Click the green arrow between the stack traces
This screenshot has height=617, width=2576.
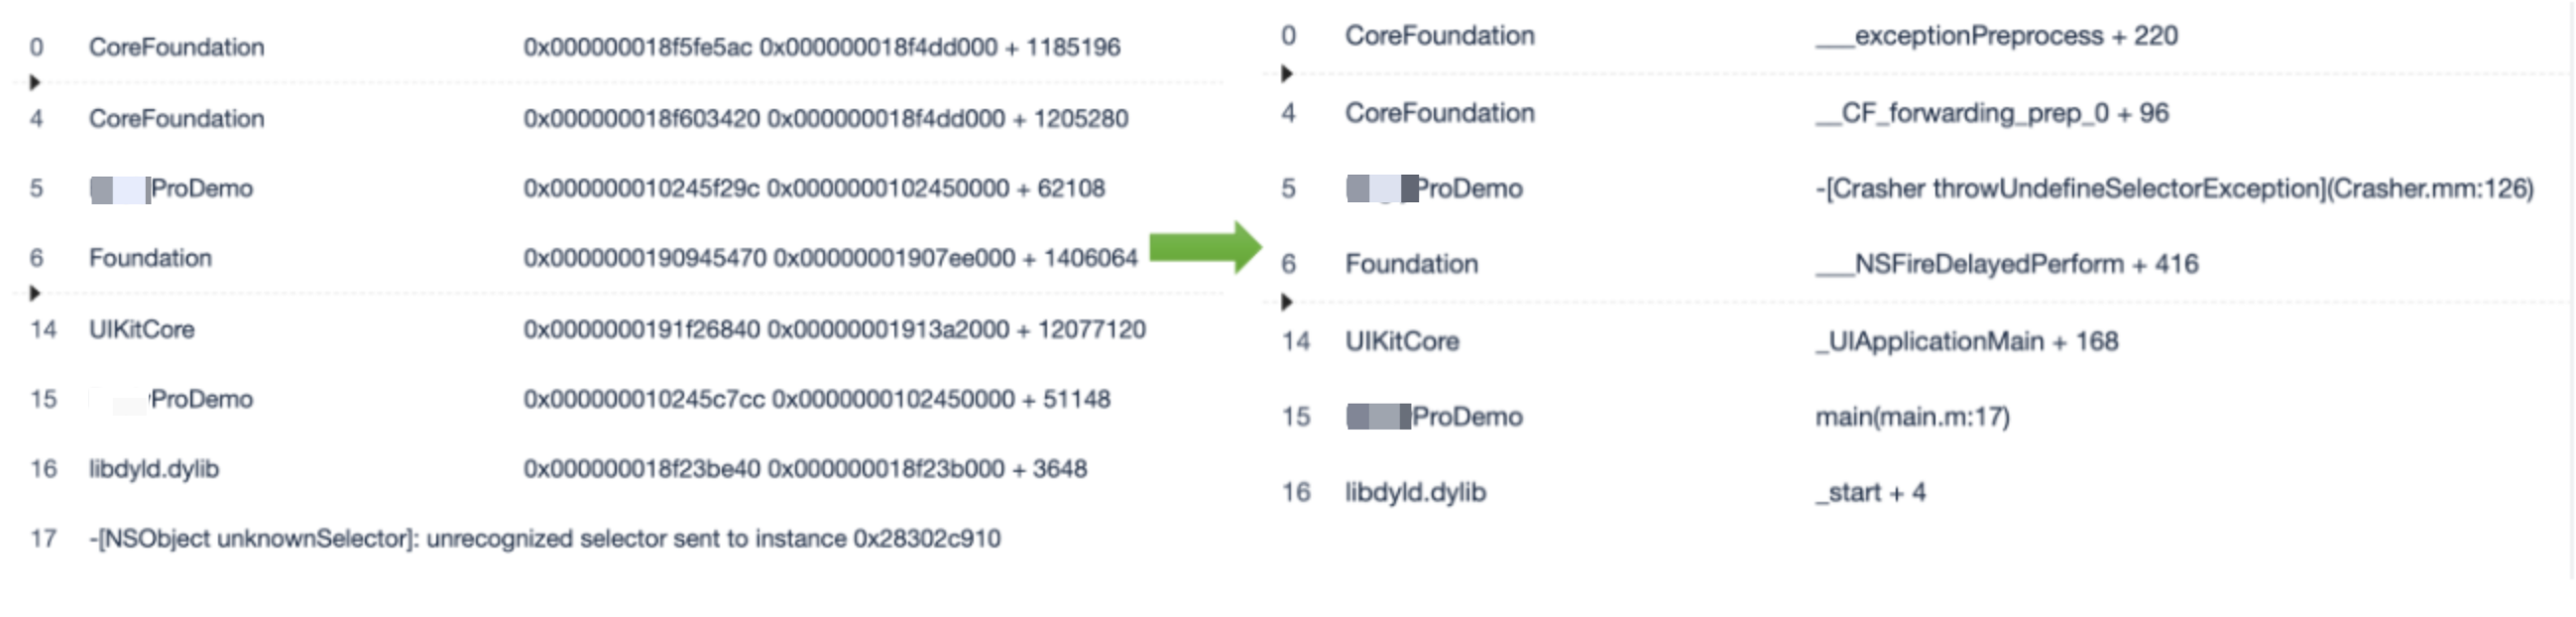click(x=1205, y=247)
